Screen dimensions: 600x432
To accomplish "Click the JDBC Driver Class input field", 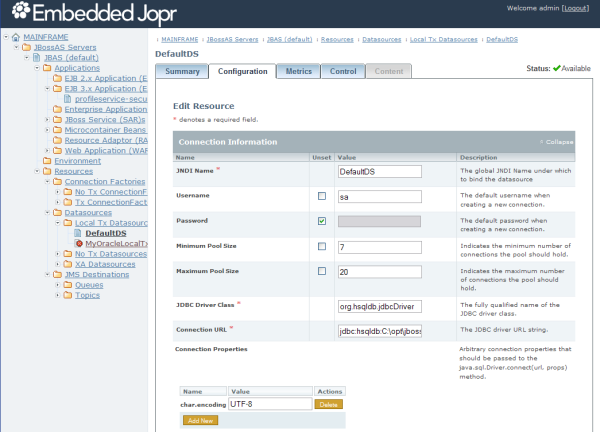I will coord(380,306).
